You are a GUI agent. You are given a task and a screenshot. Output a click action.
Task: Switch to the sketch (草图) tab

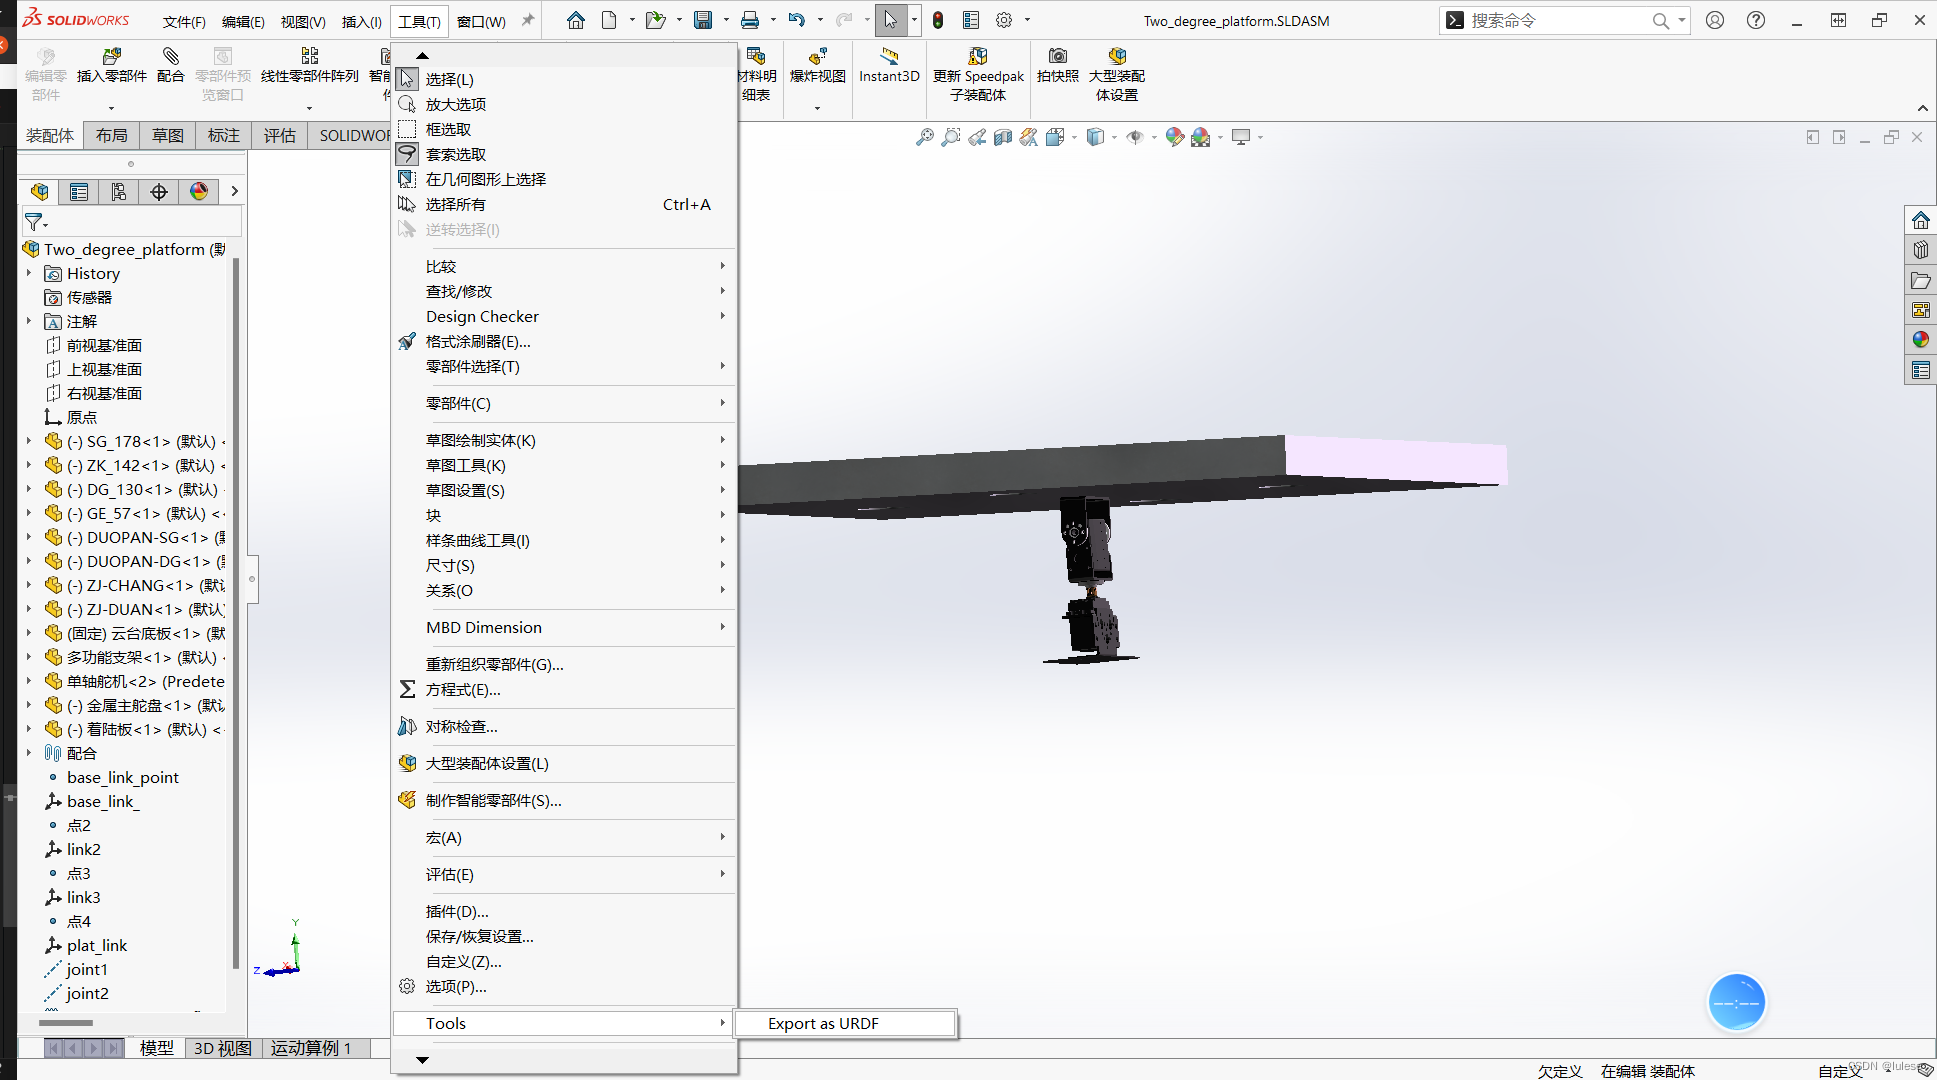[x=167, y=136]
